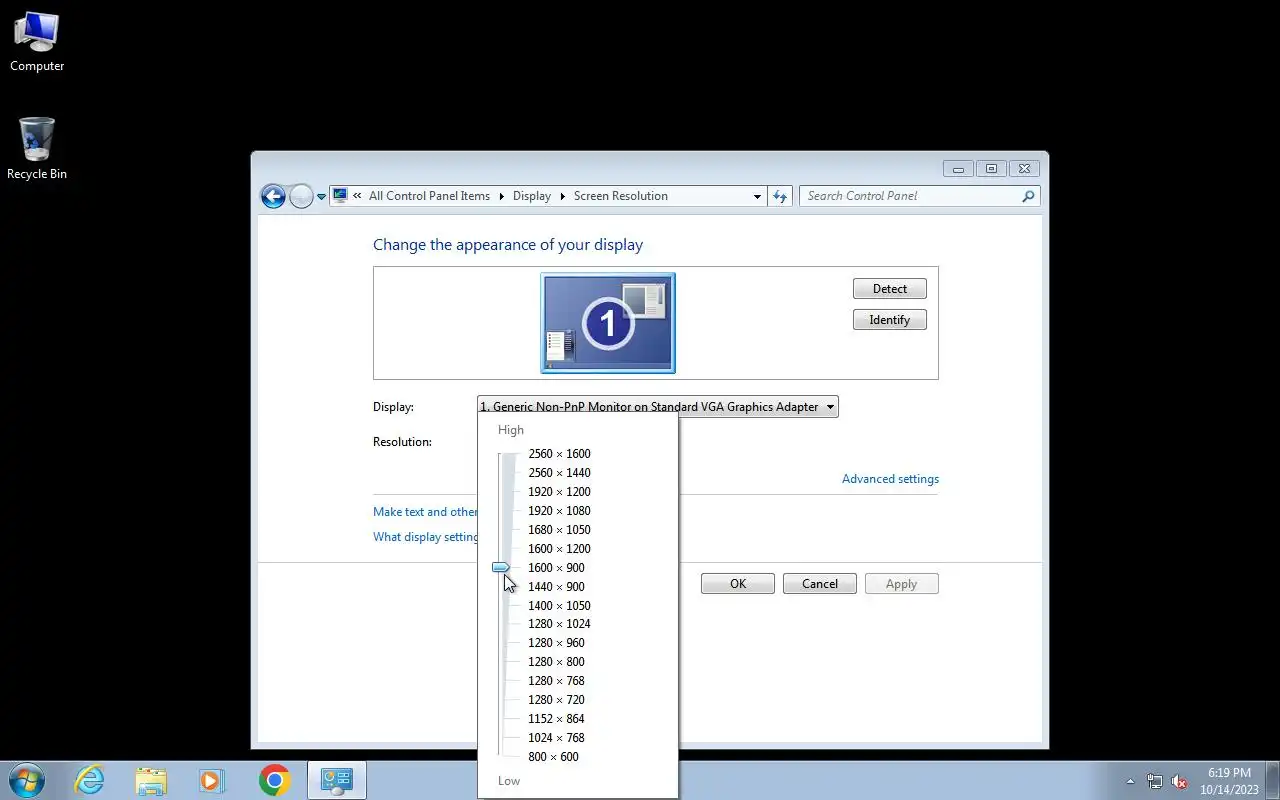The width and height of the screenshot is (1280, 800).
Task: Select 1024 × 768 resolution
Action: [x=556, y=738]
